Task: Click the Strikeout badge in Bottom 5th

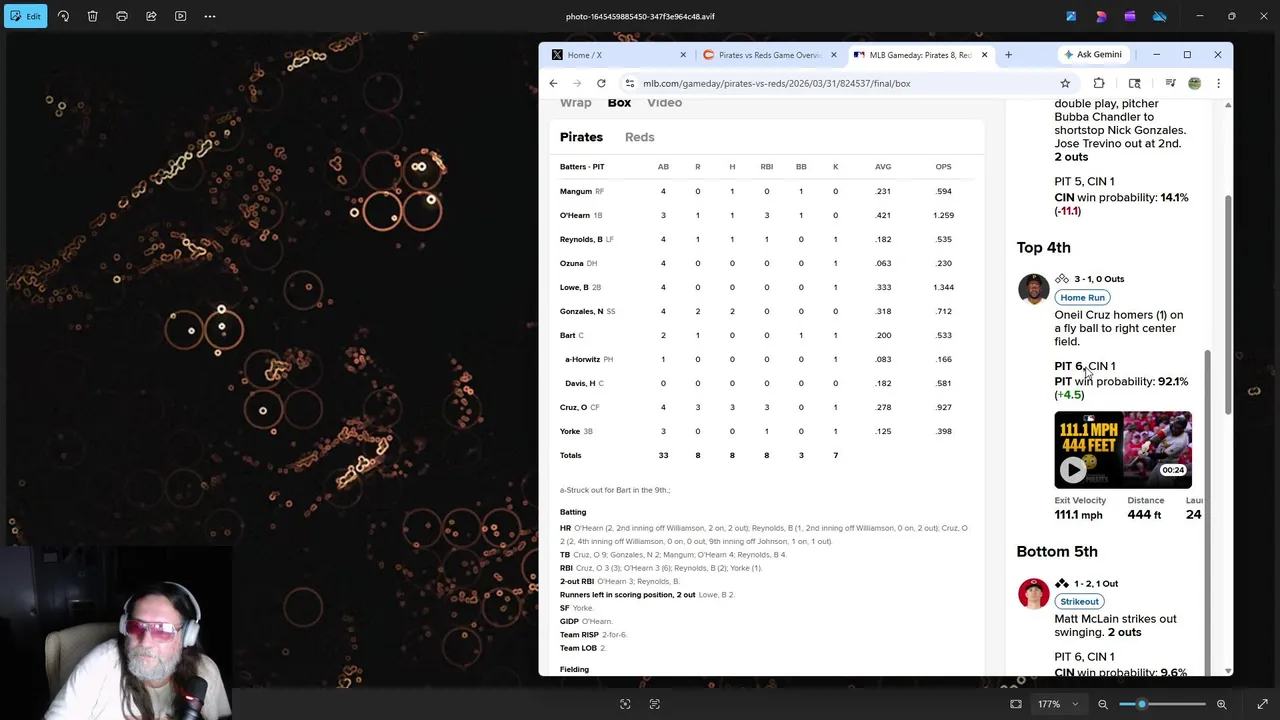Action: (1079, 601)
